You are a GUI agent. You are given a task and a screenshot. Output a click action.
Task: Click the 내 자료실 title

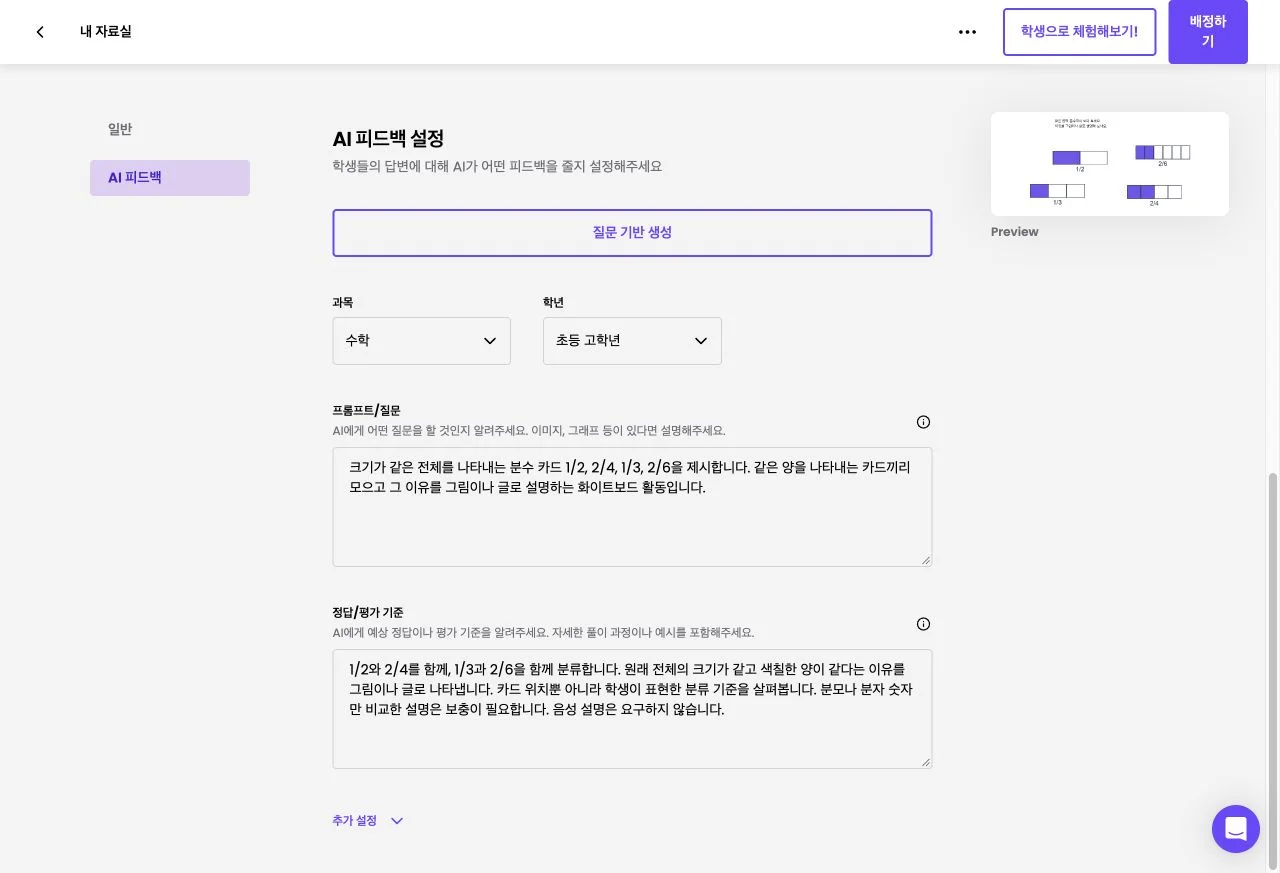click(106, 32)
